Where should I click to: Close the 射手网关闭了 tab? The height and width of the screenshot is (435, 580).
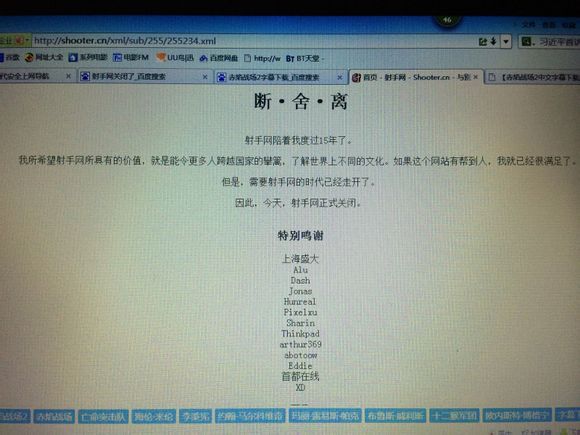[205, 77]
